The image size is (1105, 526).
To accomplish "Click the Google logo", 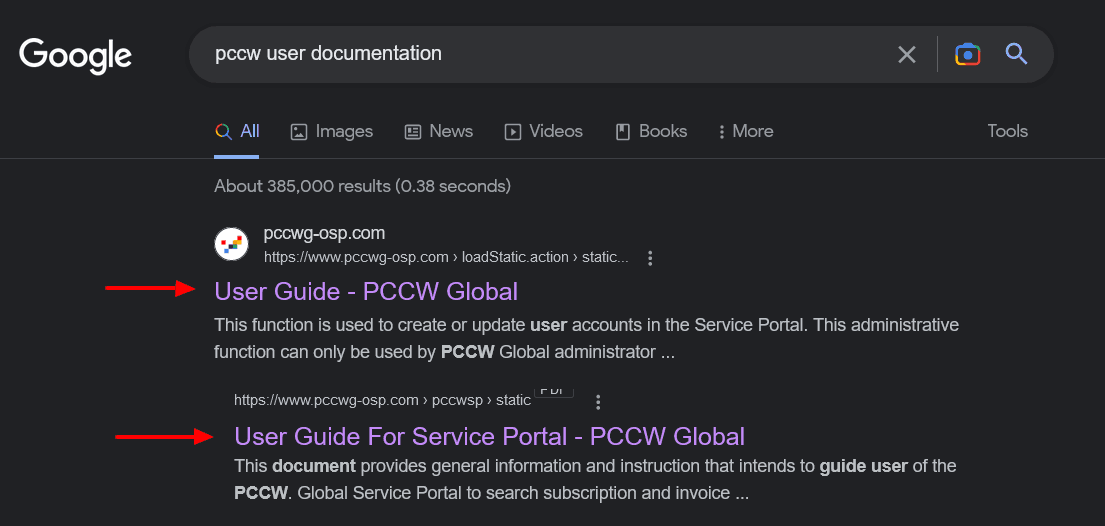I will pyautogui.click(x=75, y=54).
